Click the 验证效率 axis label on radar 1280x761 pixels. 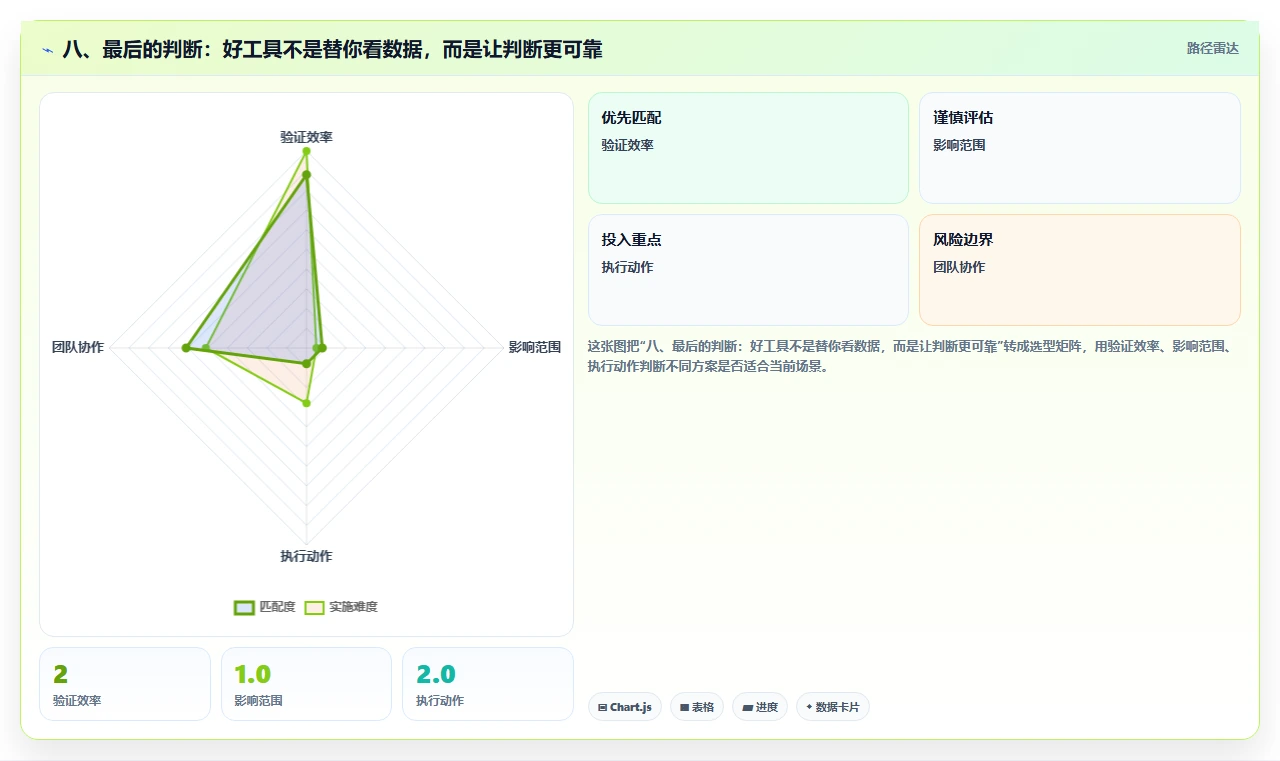pyautogui.click(x=306, y=137)
